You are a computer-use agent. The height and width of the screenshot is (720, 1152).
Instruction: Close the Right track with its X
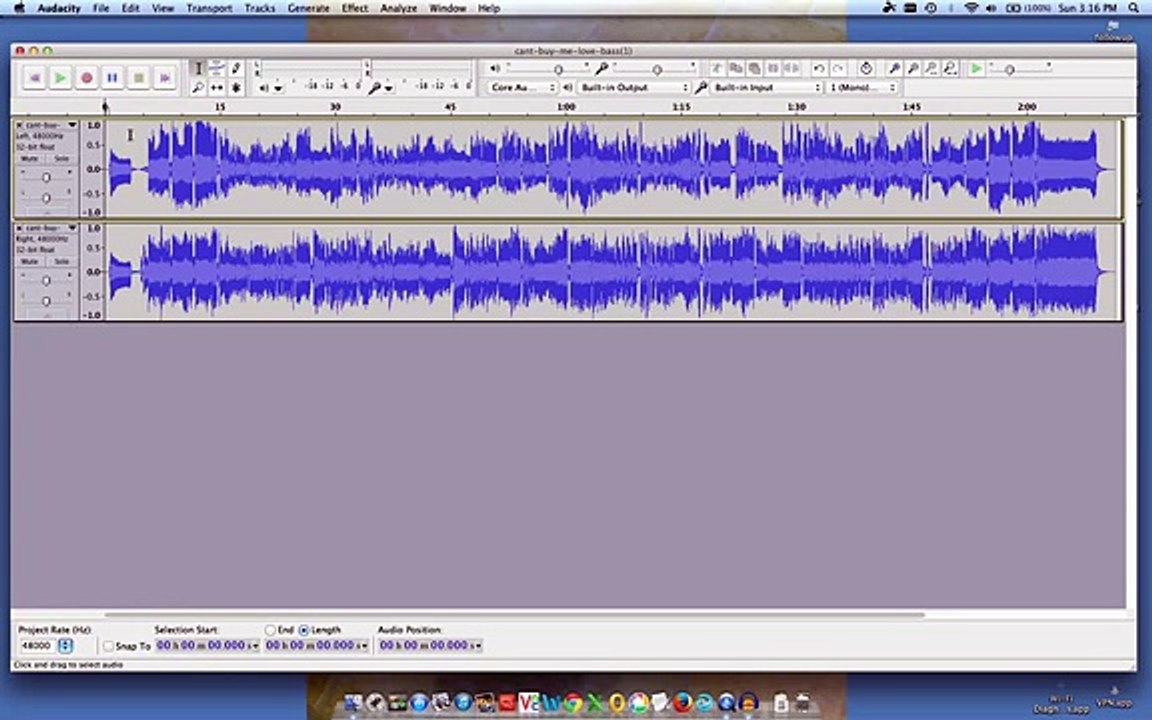(x=19, y=228)
